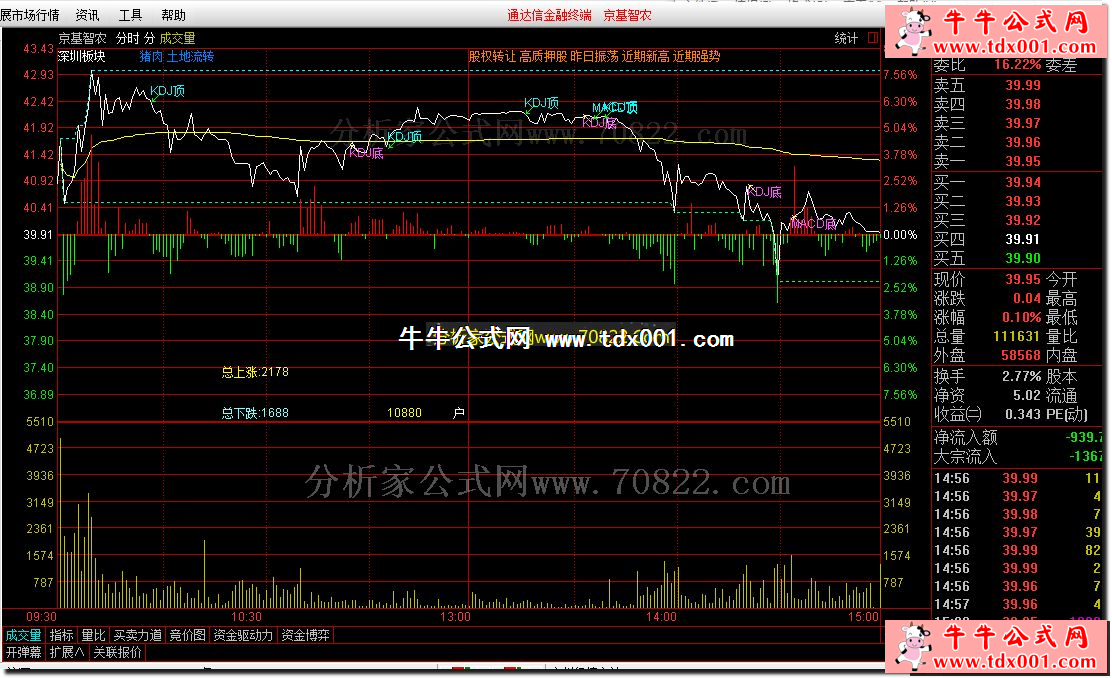The image size is (1112, 678).
Task: Click the 猪肉 concept tag
Action: [151, 56]
